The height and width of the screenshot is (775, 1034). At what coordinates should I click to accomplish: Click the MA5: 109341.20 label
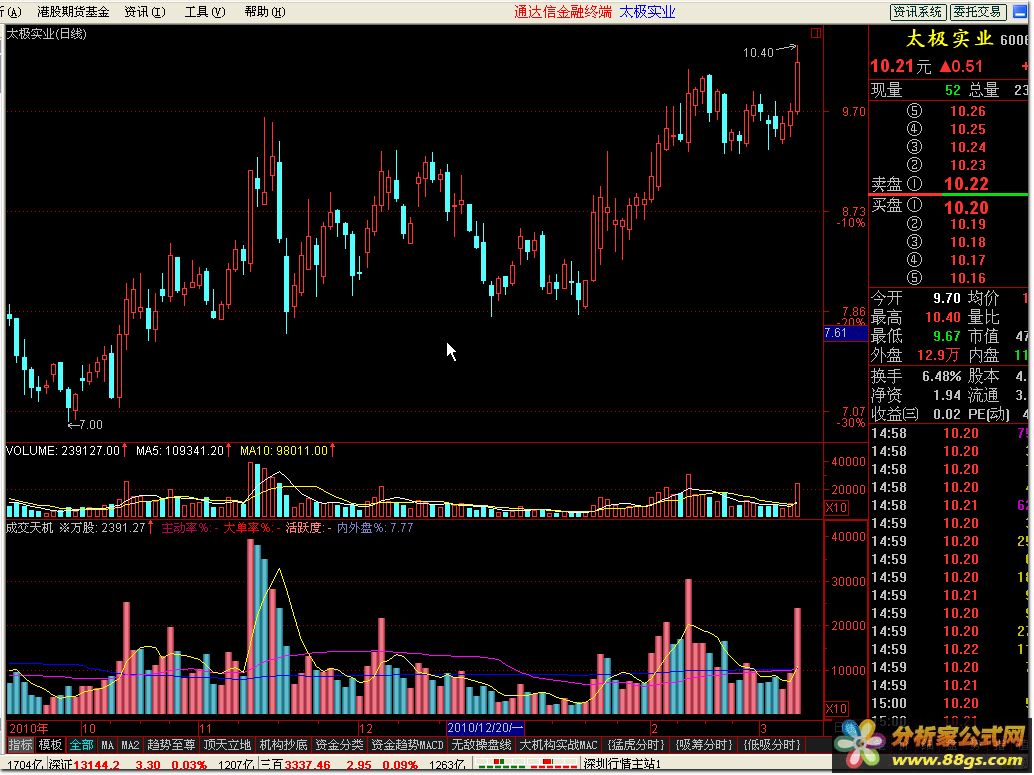coord(180,450)
